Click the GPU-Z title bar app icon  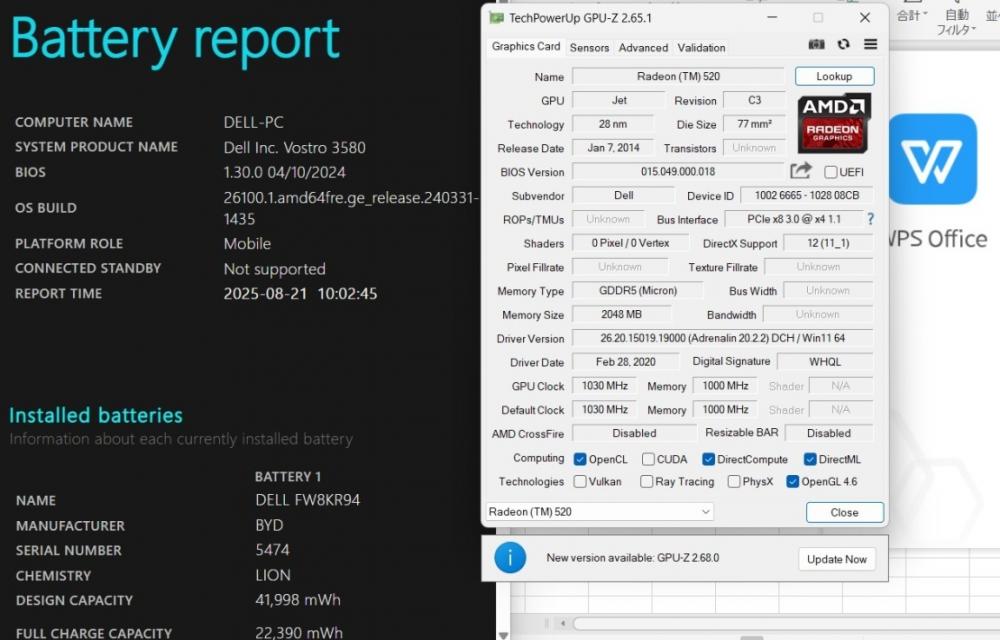click(x=496, y=18)
